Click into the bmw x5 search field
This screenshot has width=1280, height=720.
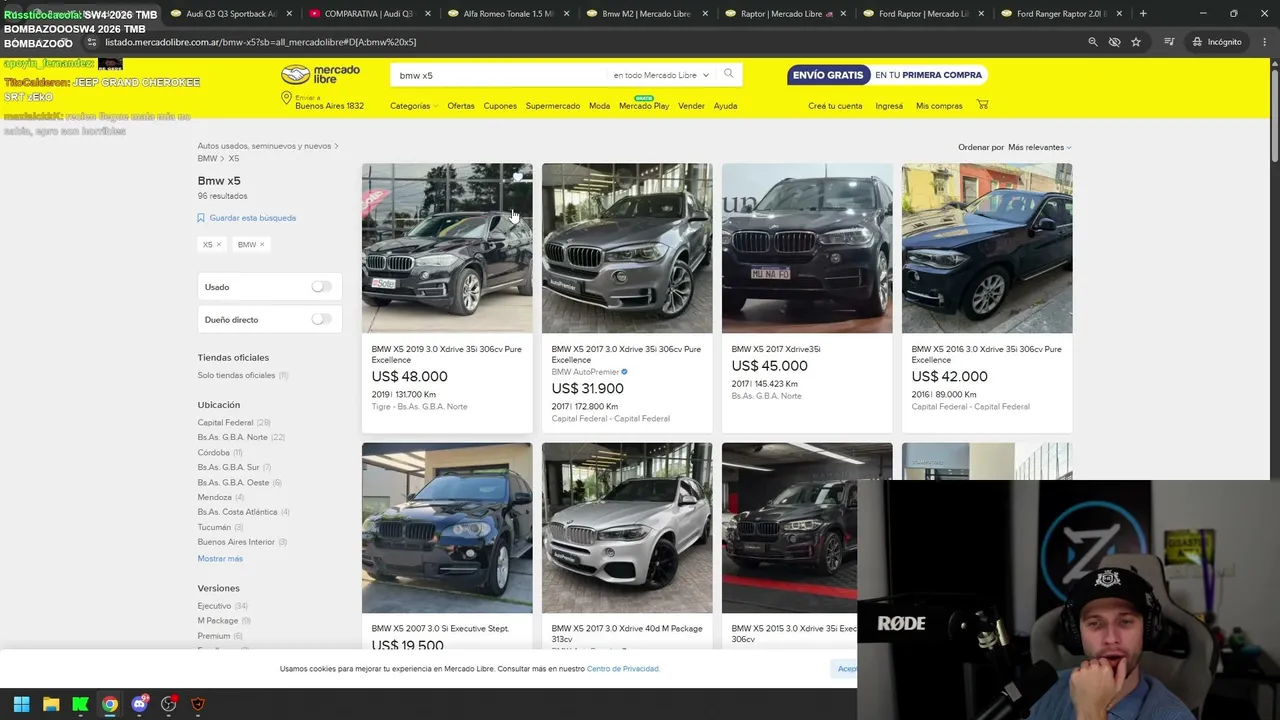tap(500, 75)
